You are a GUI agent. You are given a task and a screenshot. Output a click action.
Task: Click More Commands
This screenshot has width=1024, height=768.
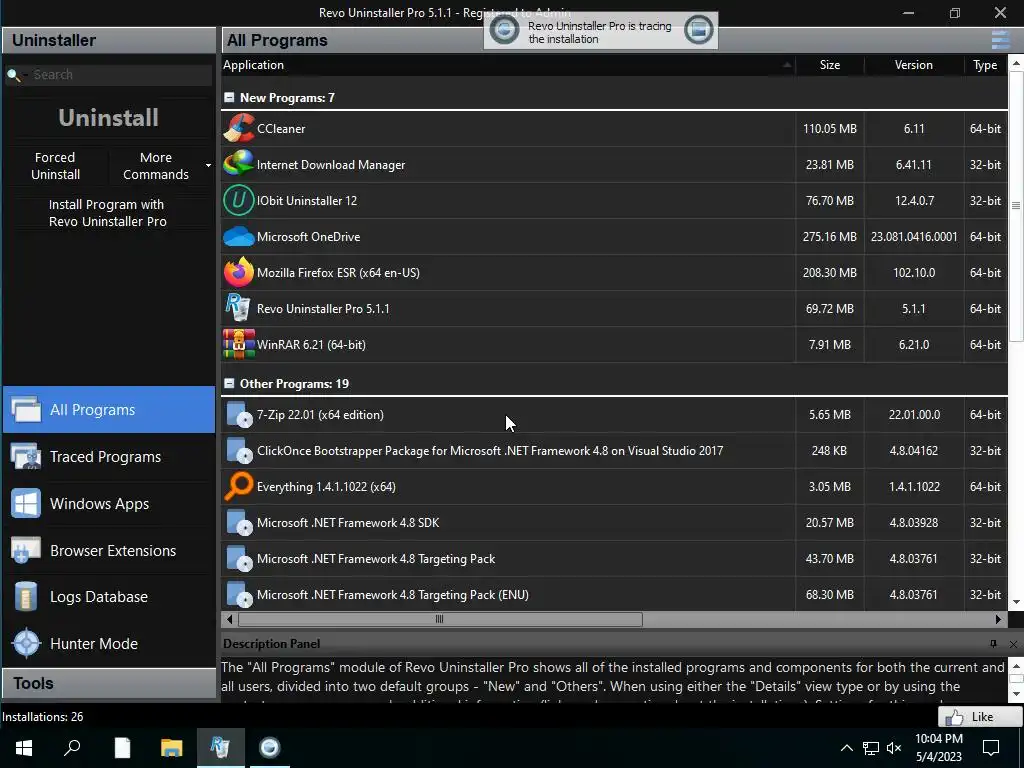pyautogui.click(x=155, y=166)
